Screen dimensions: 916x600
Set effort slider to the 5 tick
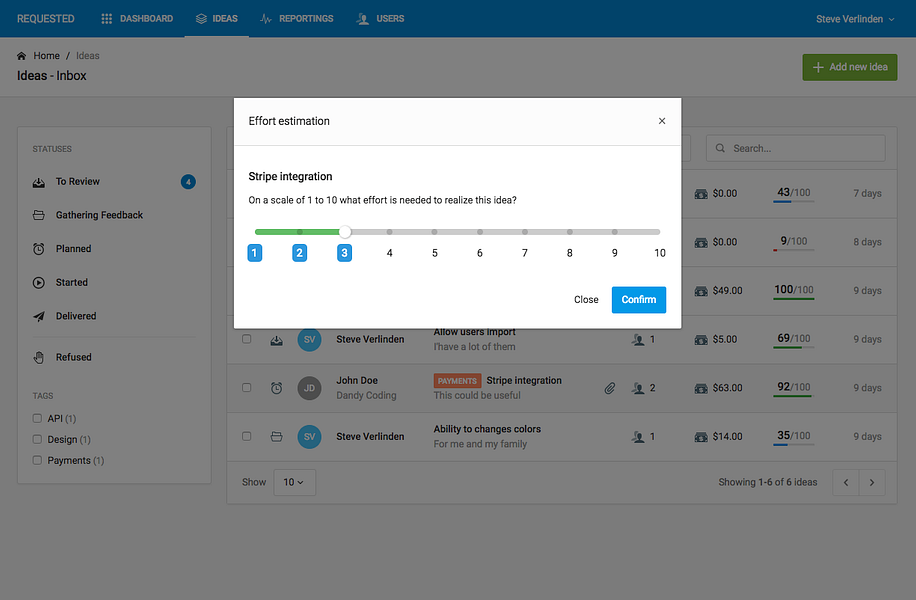tap(435, 232)
